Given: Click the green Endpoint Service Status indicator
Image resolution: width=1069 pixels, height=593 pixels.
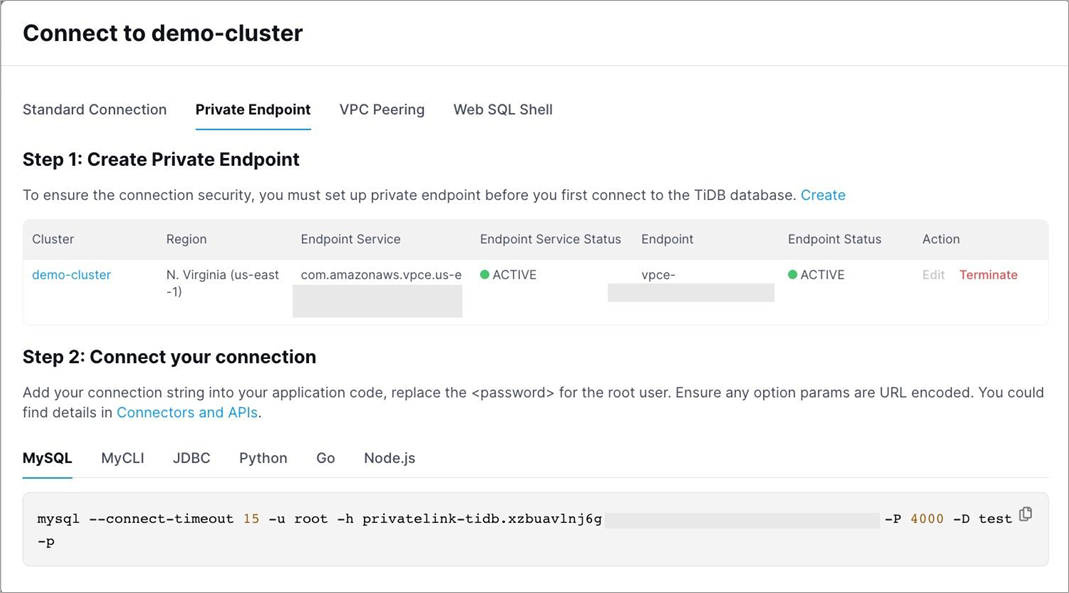Looking at the screenshot, I should (x=485, y=275).
